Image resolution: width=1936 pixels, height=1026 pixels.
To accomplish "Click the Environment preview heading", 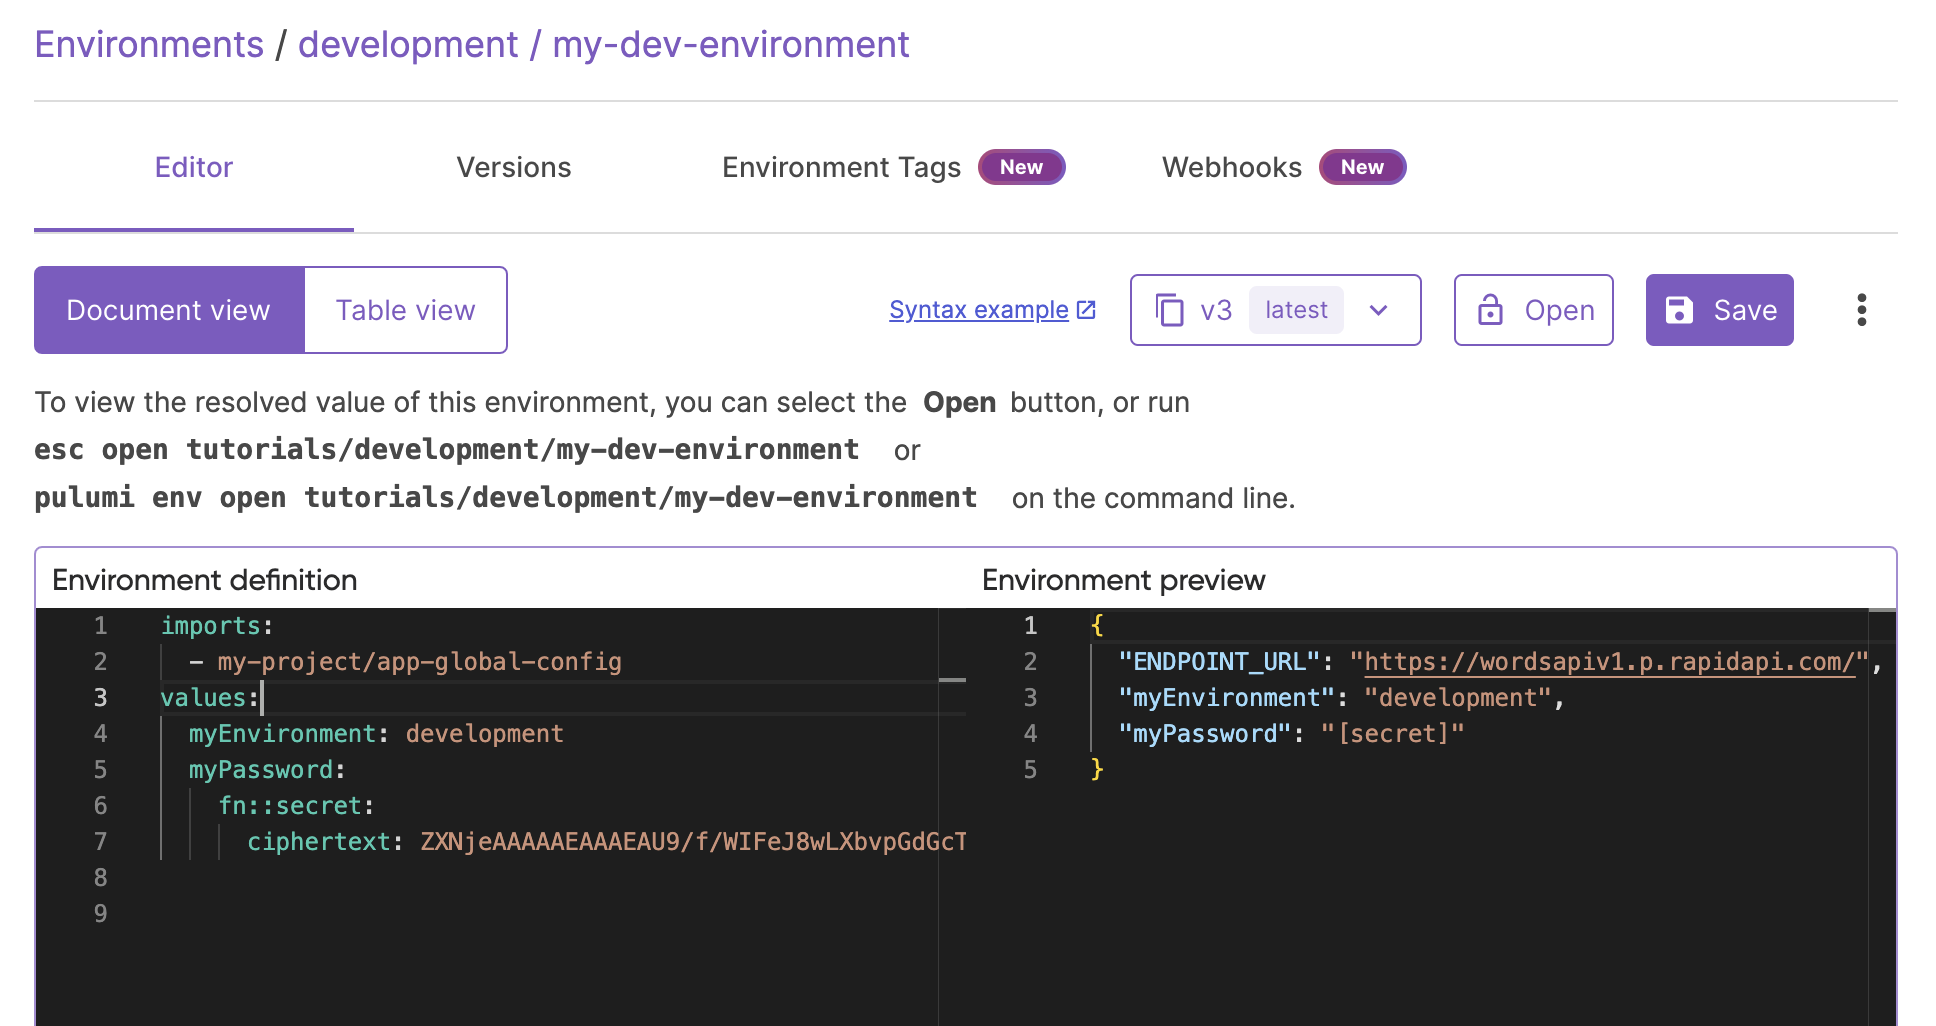I will tap(1123, 580).
